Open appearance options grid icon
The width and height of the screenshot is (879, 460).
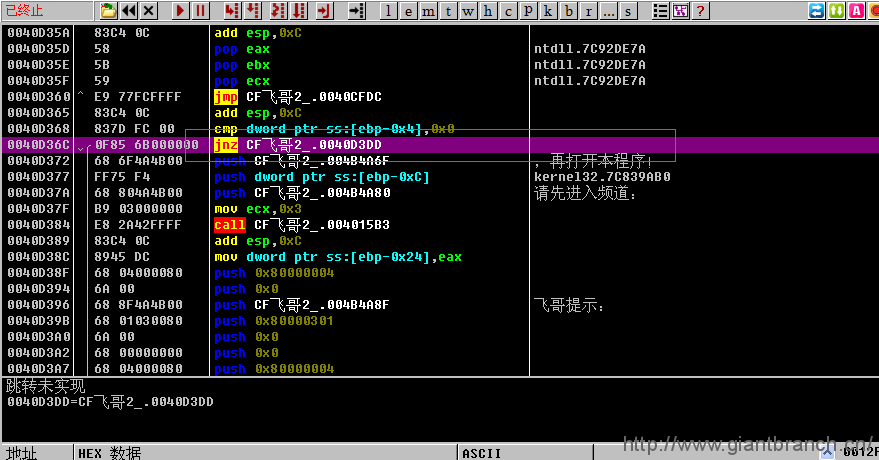pos(681,11)
